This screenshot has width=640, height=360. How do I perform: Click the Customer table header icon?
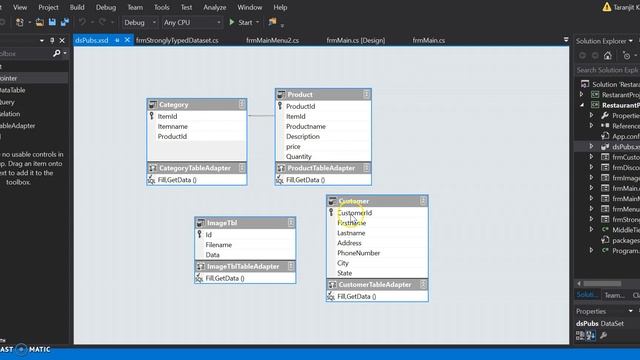click(x=332, y=201)
